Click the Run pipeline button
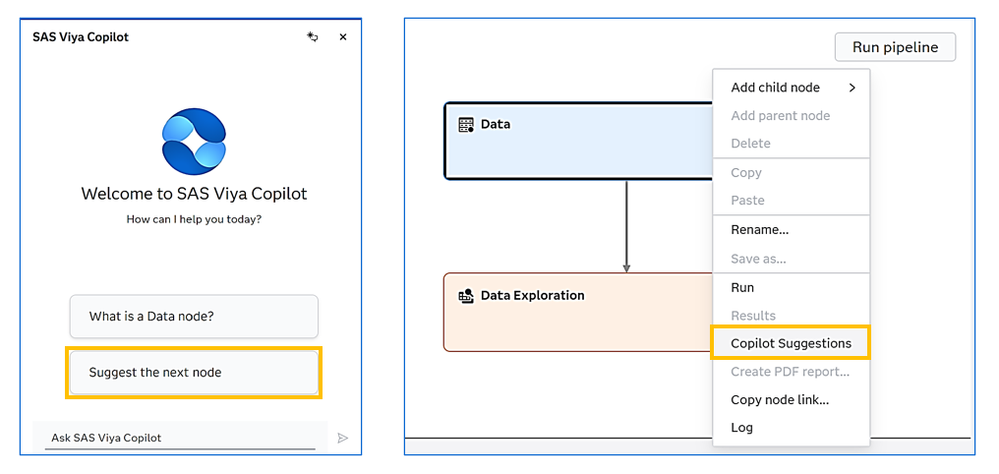The width and height of the screenshot is (999, 474). [x=895, y=47]
